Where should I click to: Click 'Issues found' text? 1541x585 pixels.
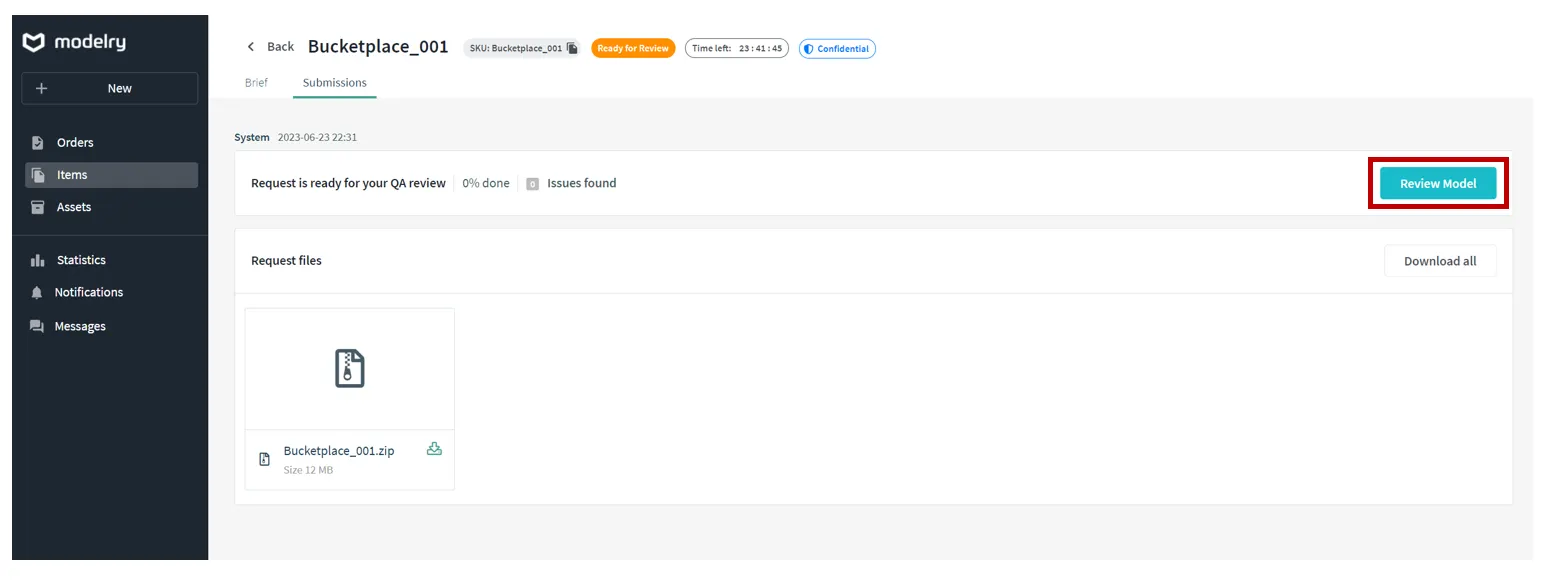pos(582,184)
